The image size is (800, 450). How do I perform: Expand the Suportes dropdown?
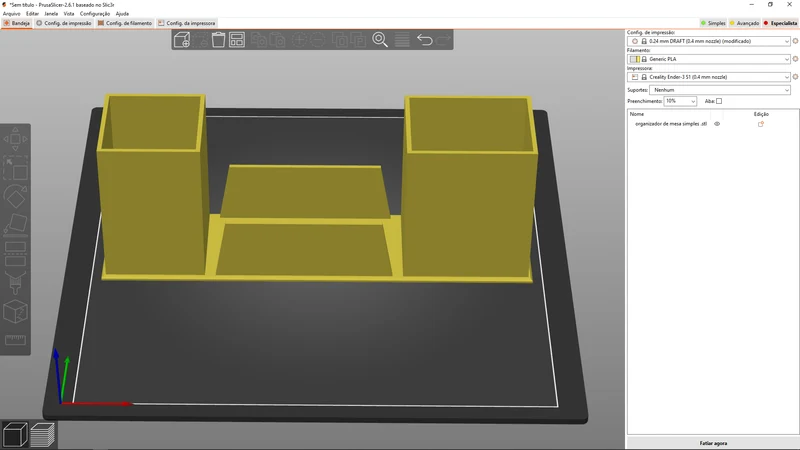point(720,90)
